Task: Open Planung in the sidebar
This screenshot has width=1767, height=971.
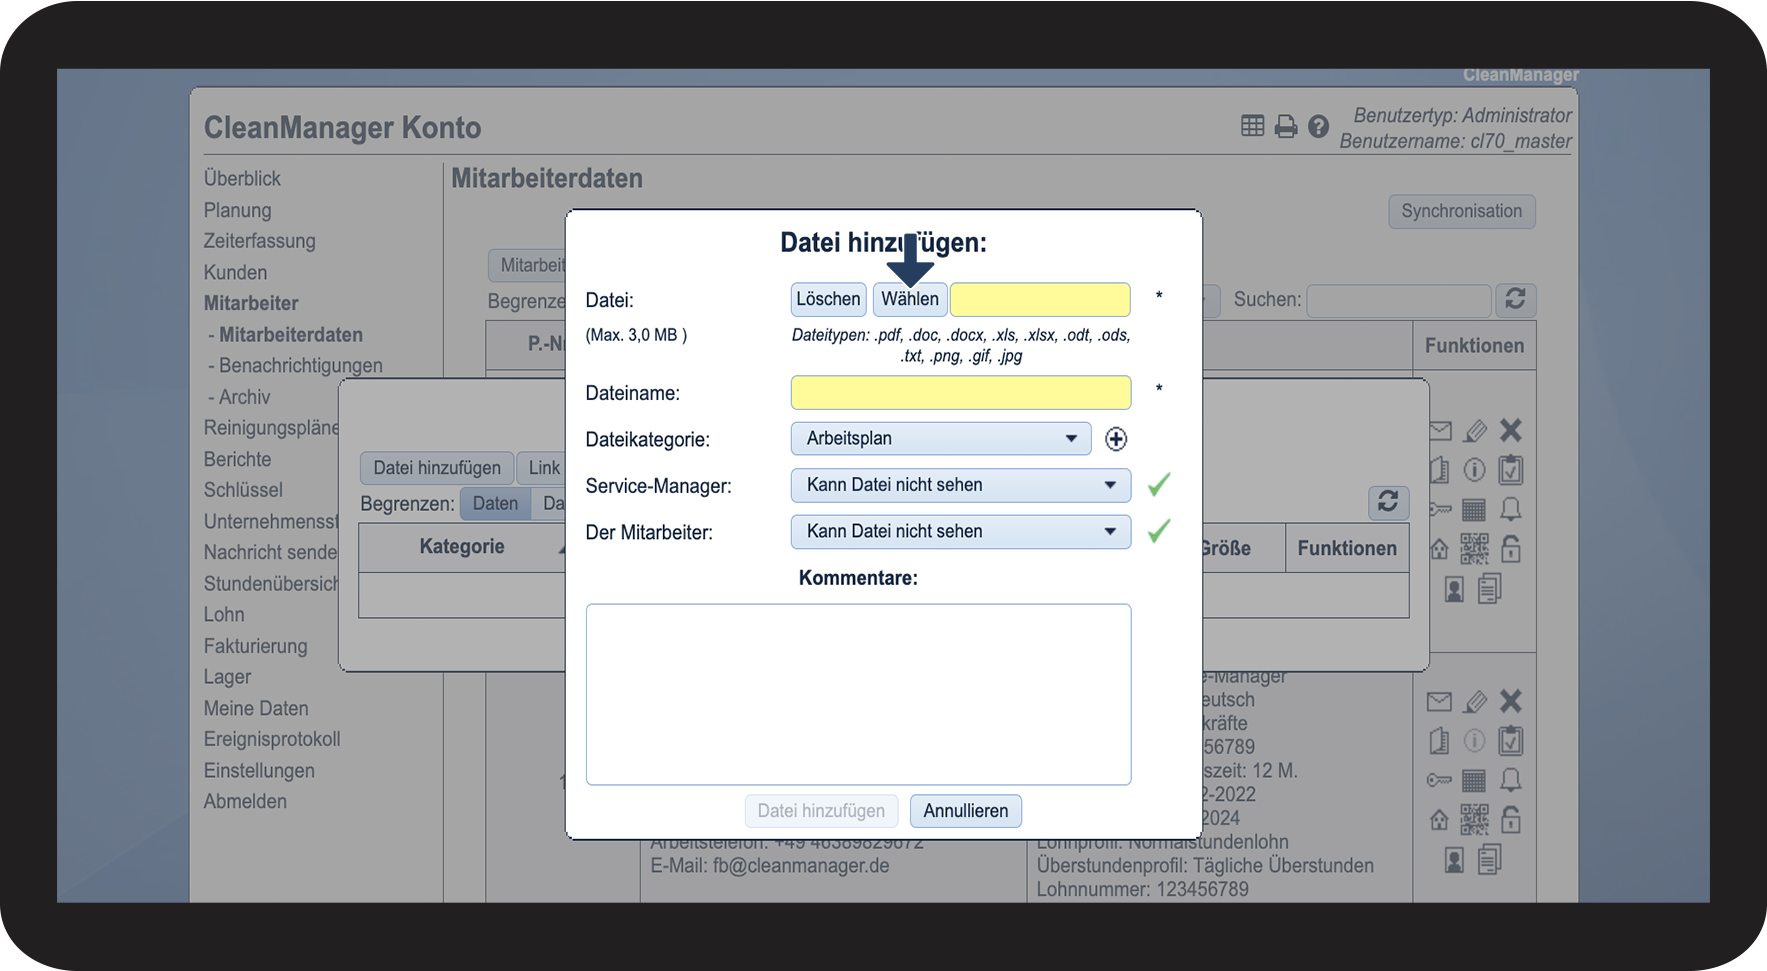Action: coord(237,210)
